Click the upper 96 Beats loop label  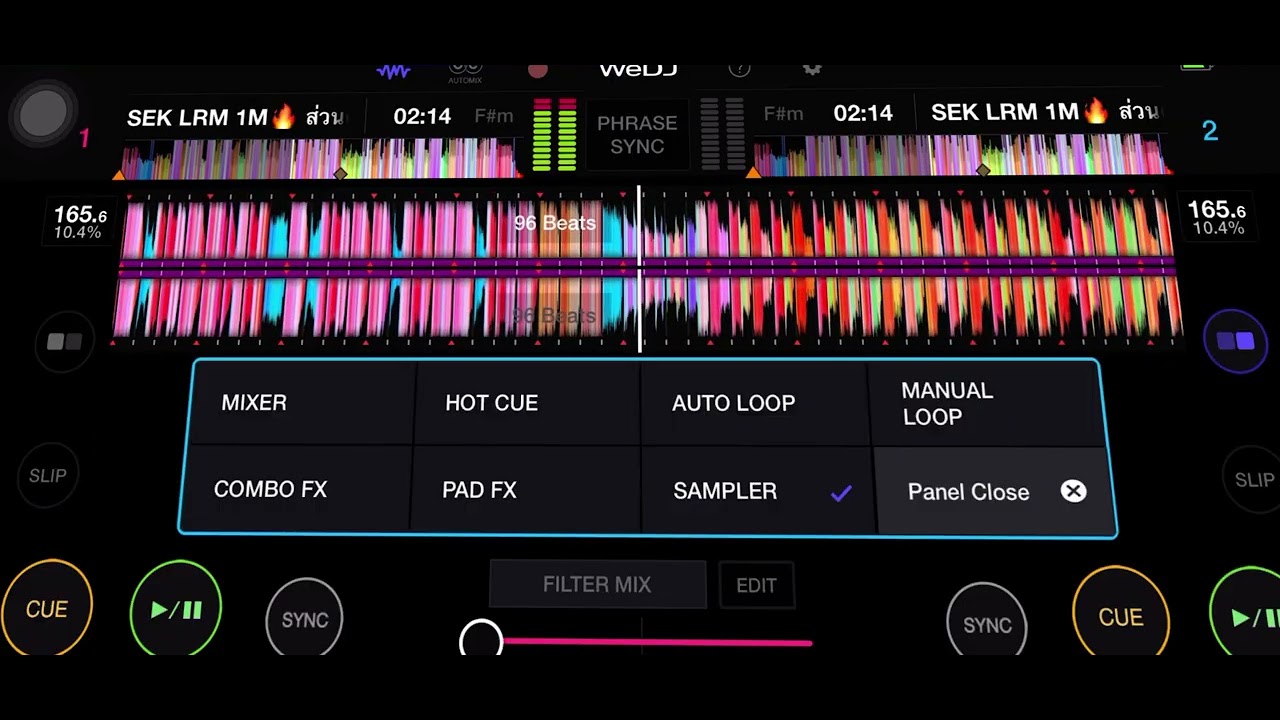click(555, 223)
